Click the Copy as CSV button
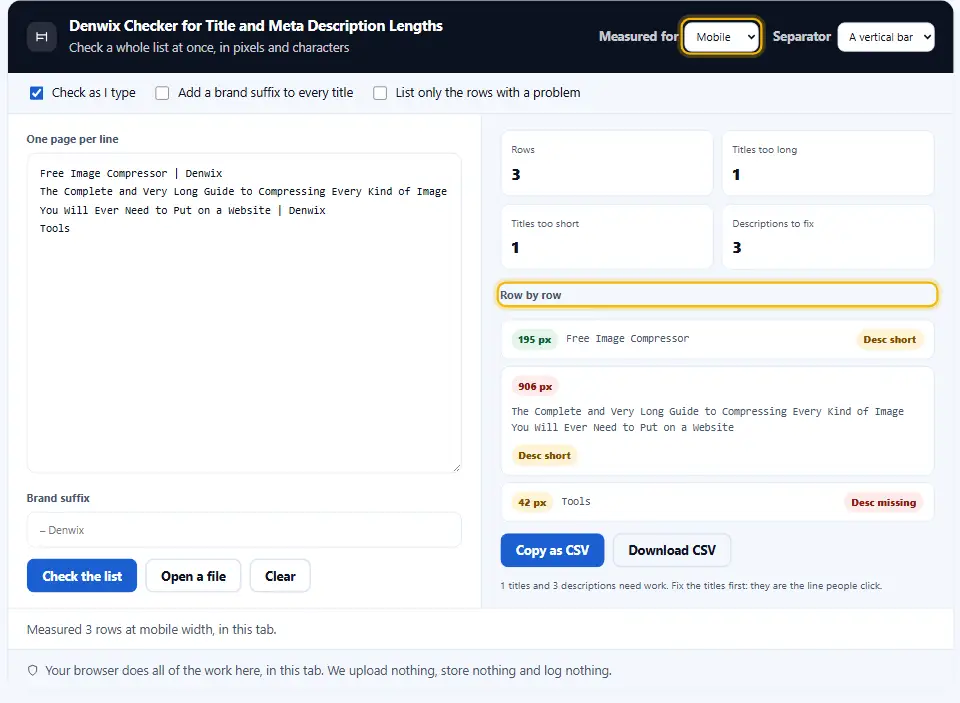The image size is (960, 703). tap(552, 550)
